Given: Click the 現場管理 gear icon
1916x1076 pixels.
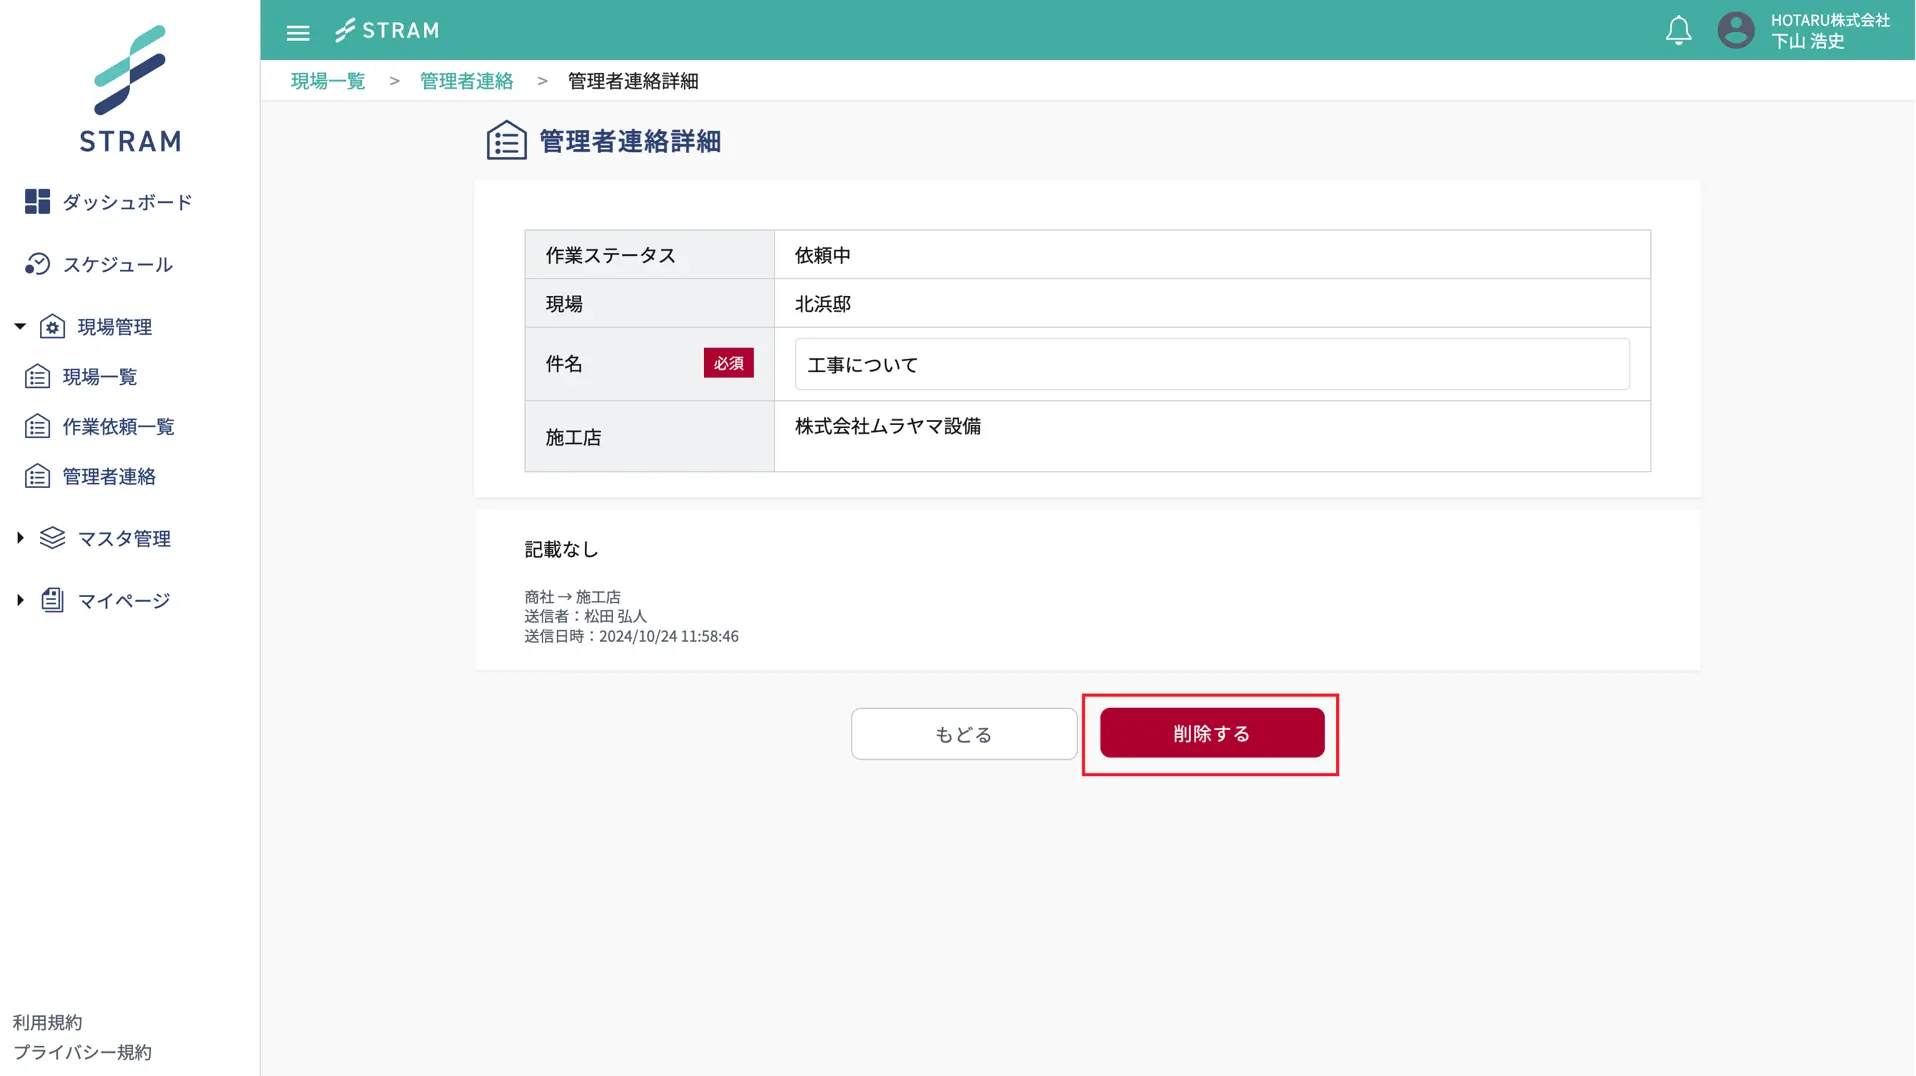Looking at the screenshot, I should click(53, 326).
